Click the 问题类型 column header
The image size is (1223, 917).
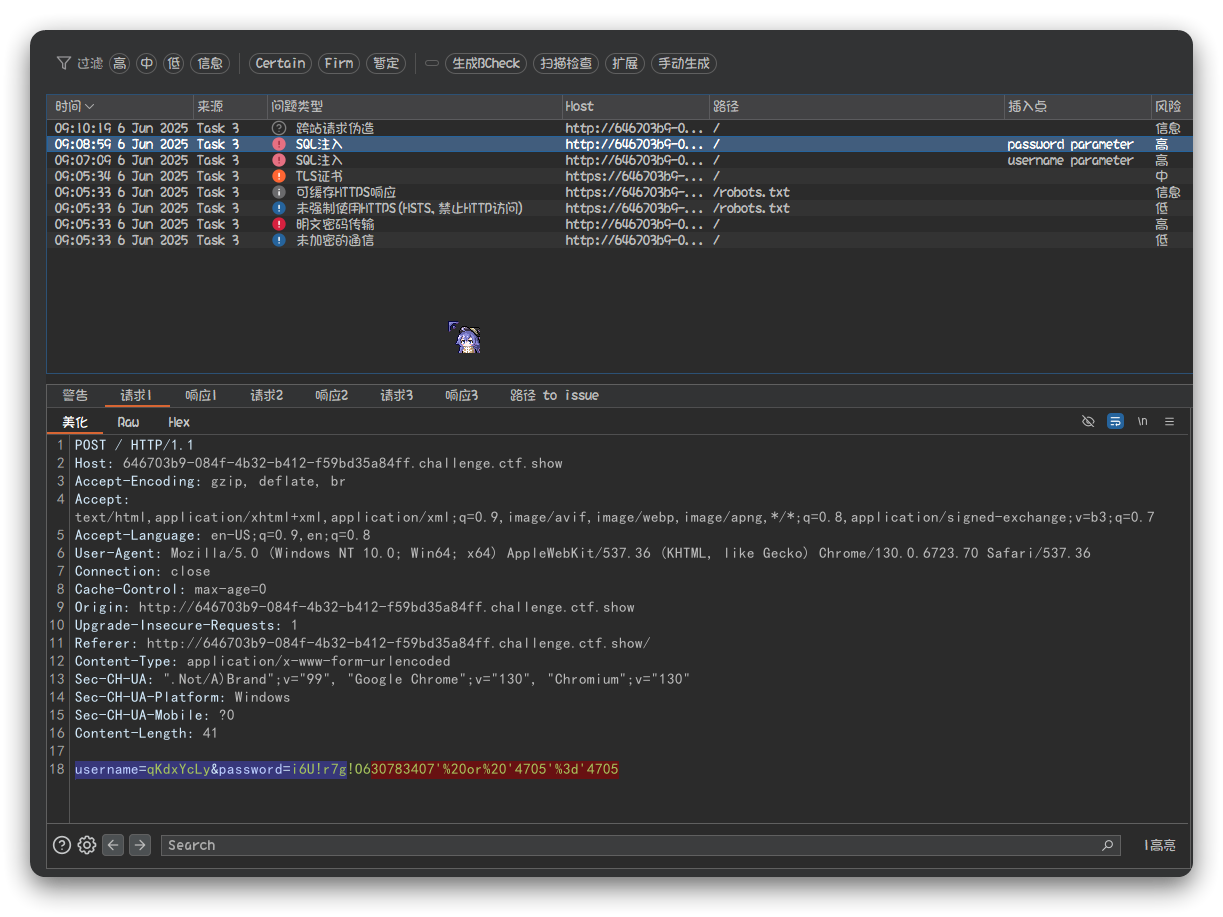297,106
